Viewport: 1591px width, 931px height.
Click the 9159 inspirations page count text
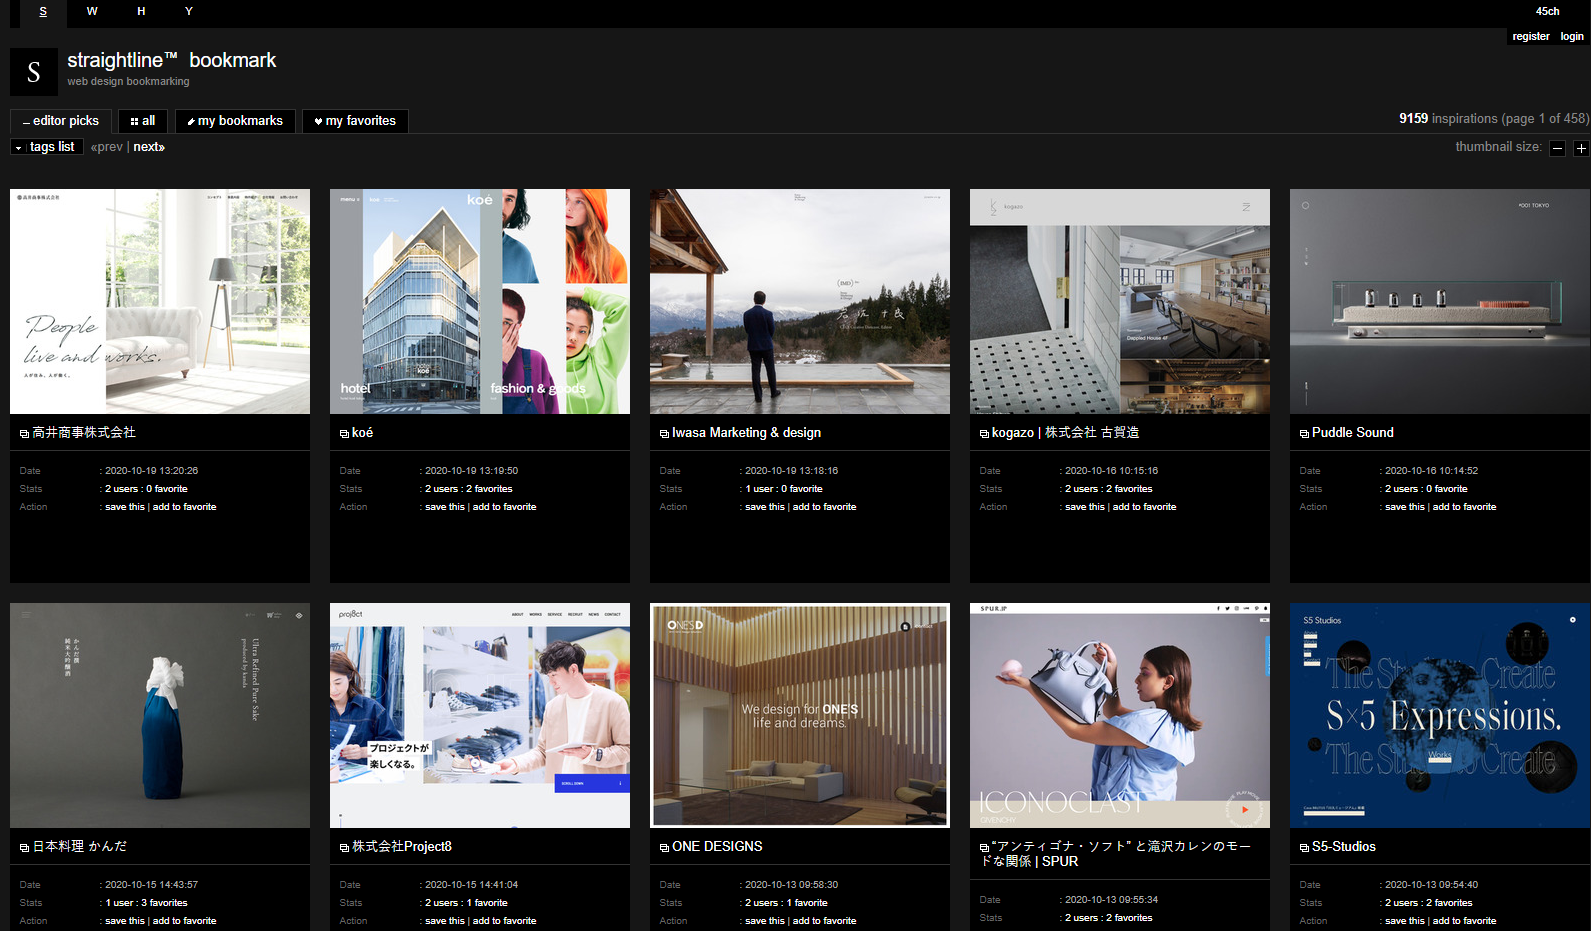coord(1494,118)
